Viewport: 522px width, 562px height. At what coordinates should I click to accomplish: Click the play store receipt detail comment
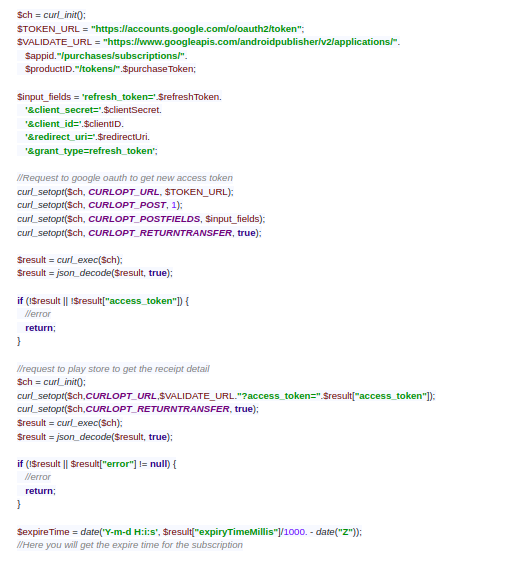(x=113, y=369)
